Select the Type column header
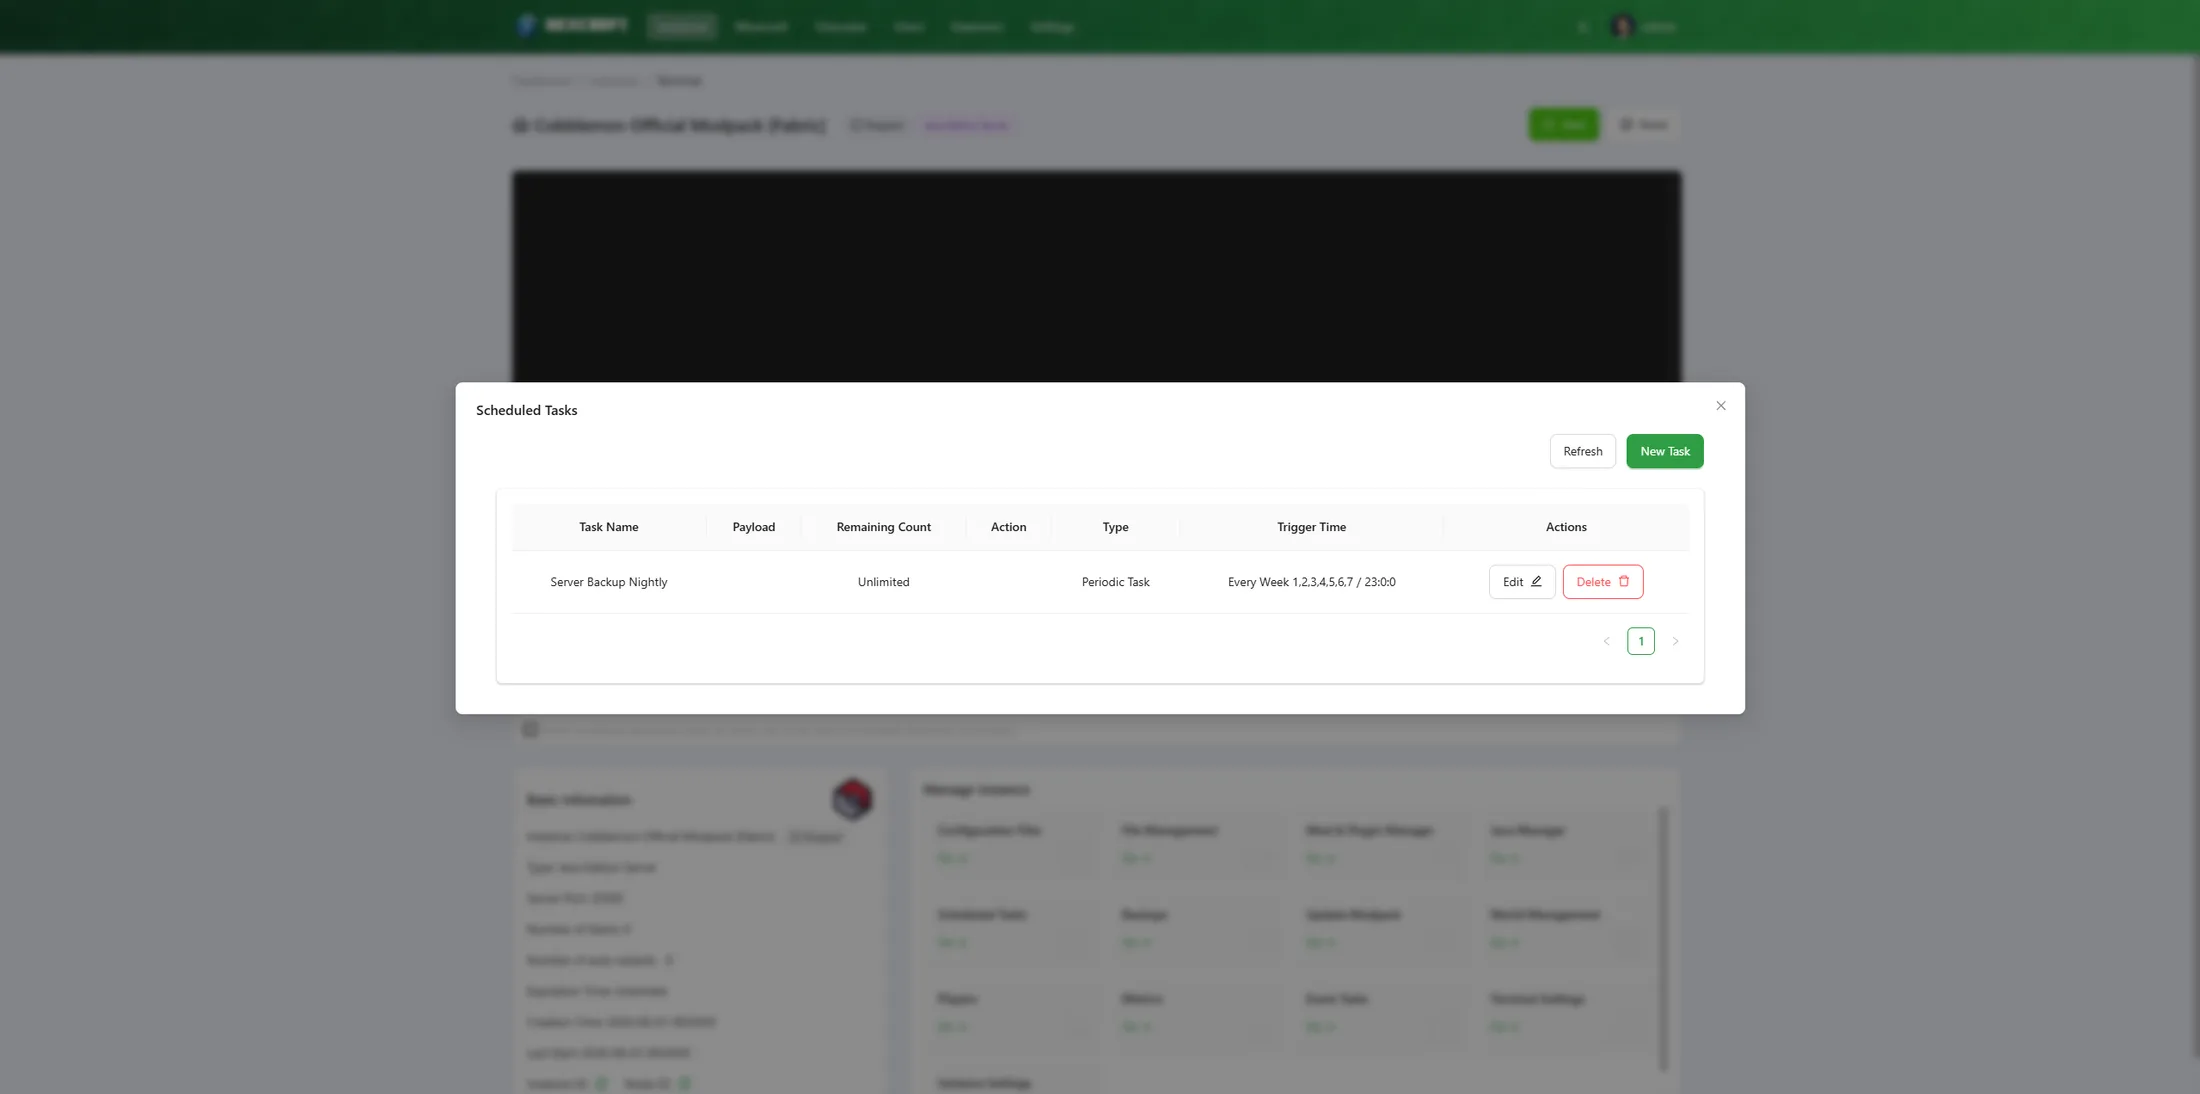The image size is (2200, 1094). 1115,527
